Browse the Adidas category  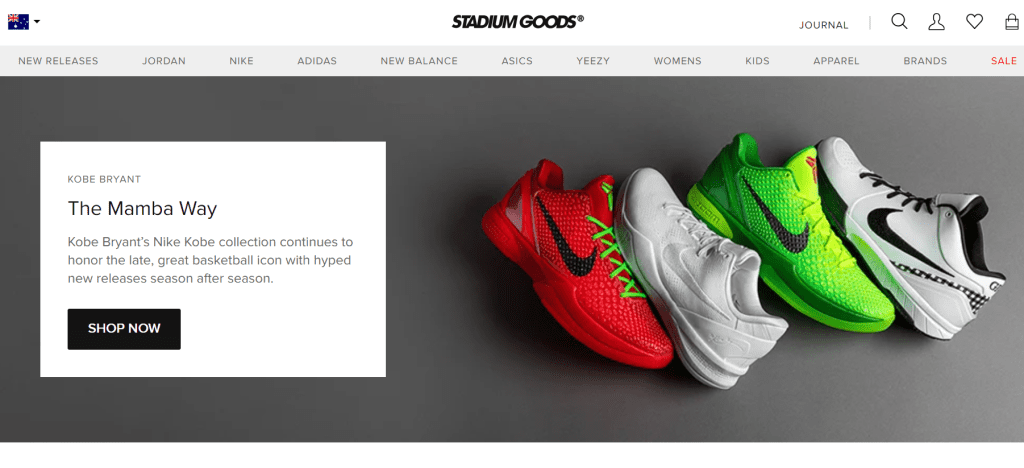317,61
